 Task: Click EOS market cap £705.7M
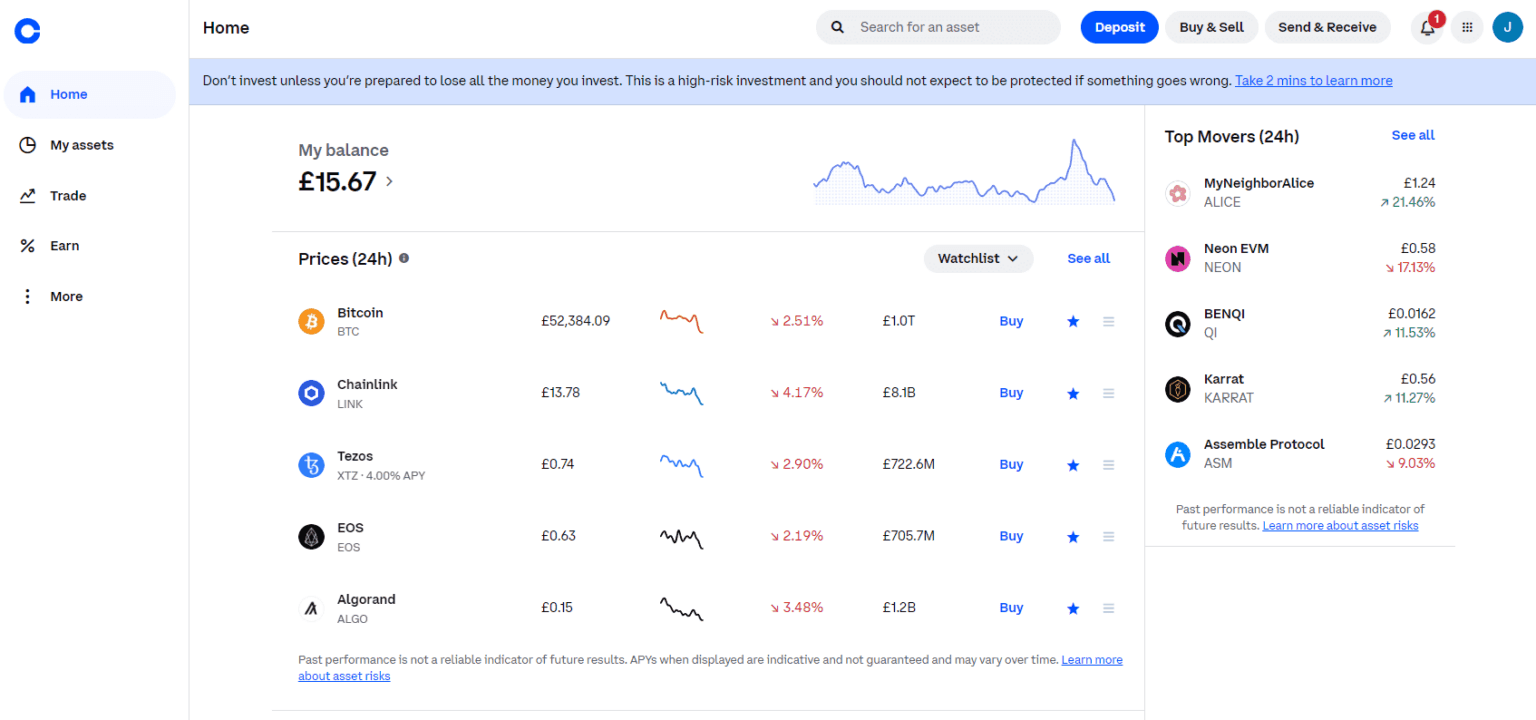(x=908, y=537)
